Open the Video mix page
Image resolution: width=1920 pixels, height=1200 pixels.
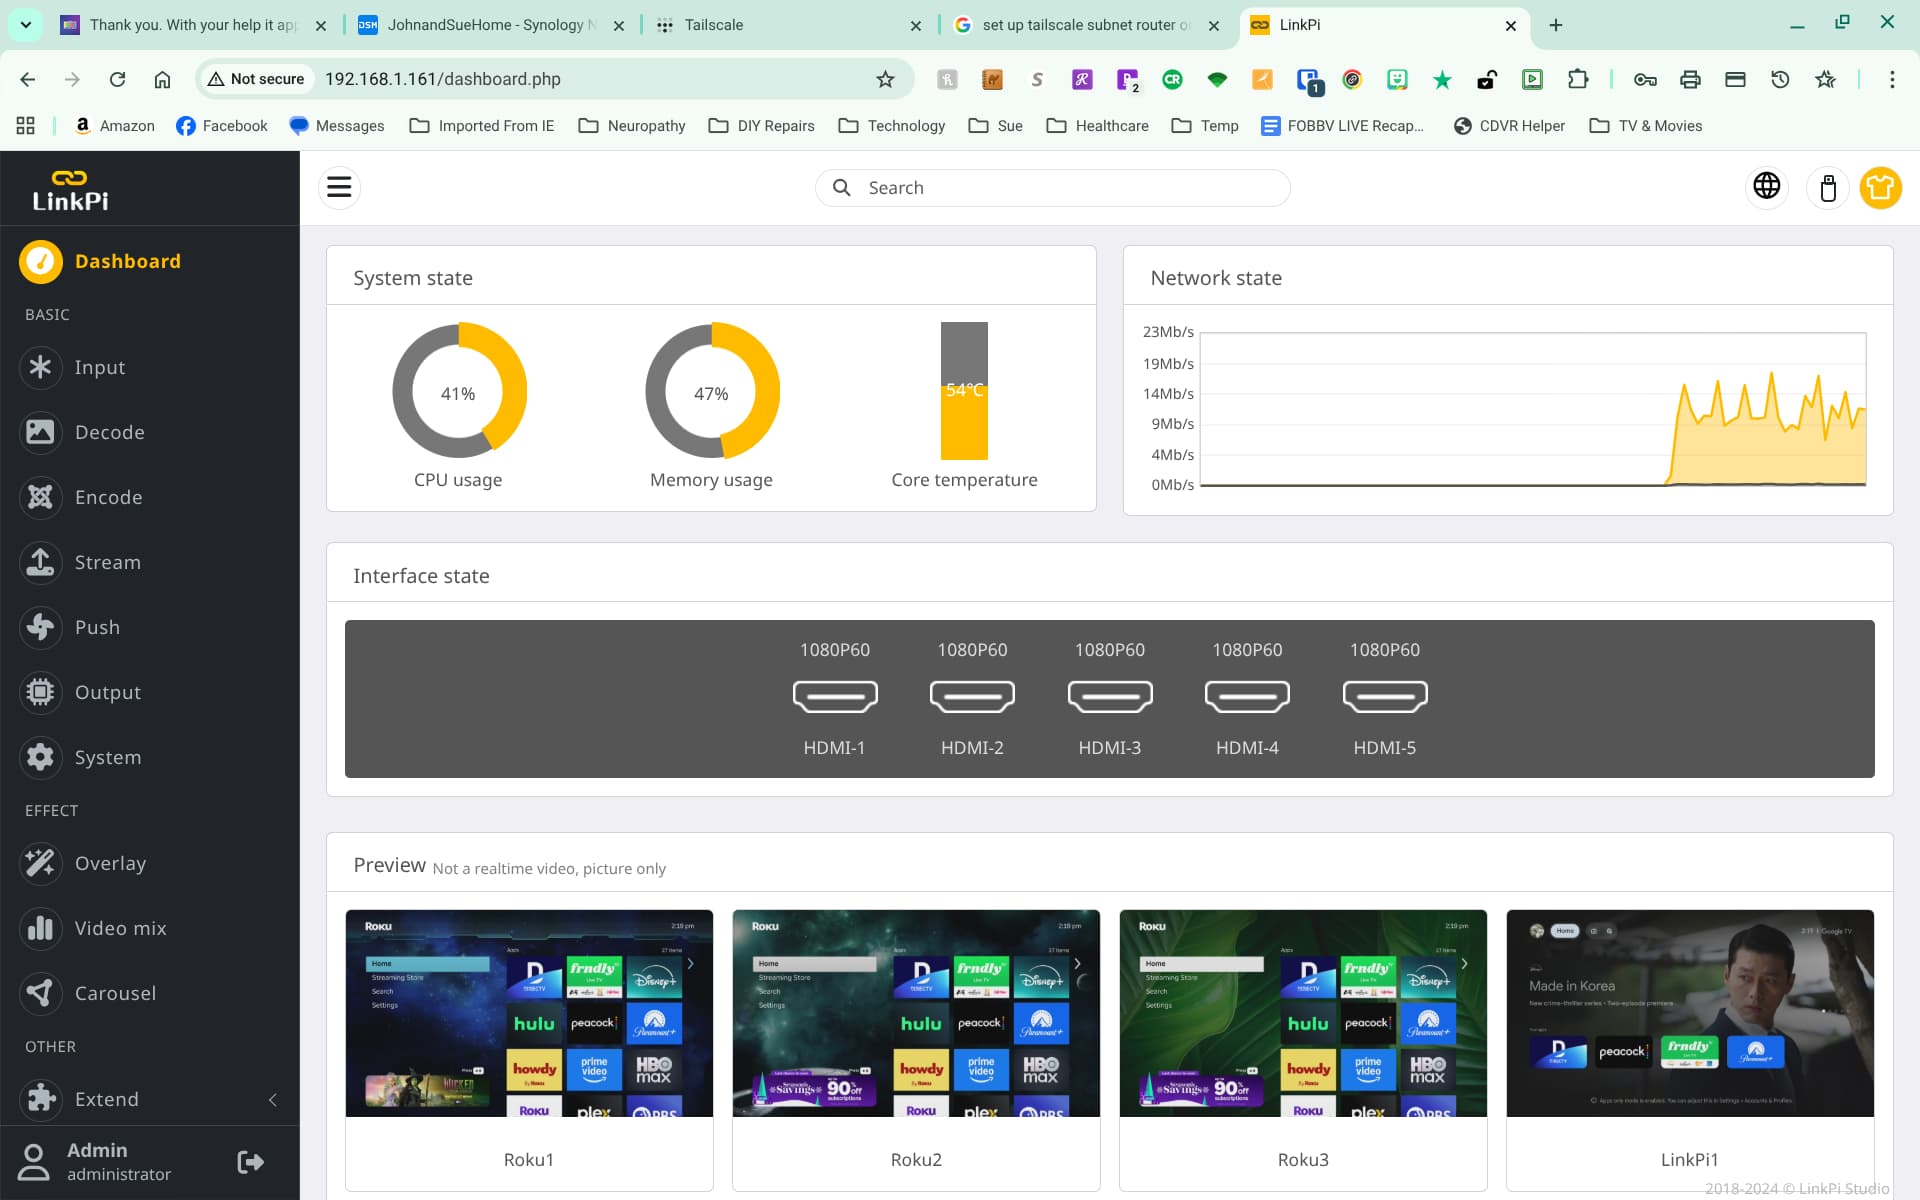click(x=120, y=928)
